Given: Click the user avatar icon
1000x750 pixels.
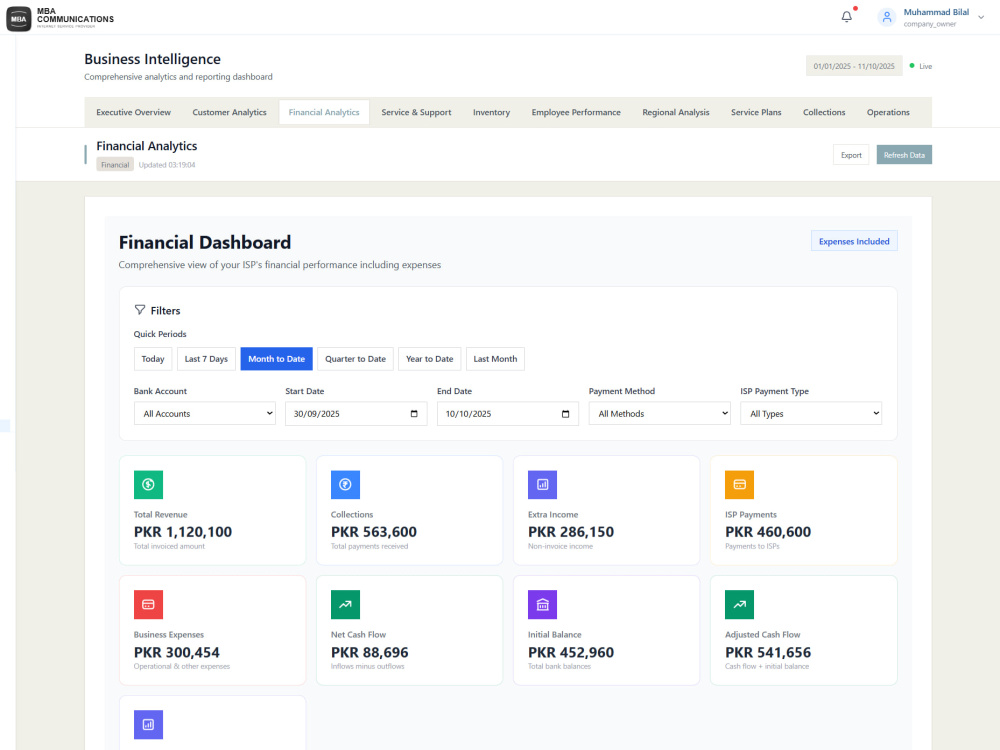Looking at the screenshot, I should (x=886, y=17).
